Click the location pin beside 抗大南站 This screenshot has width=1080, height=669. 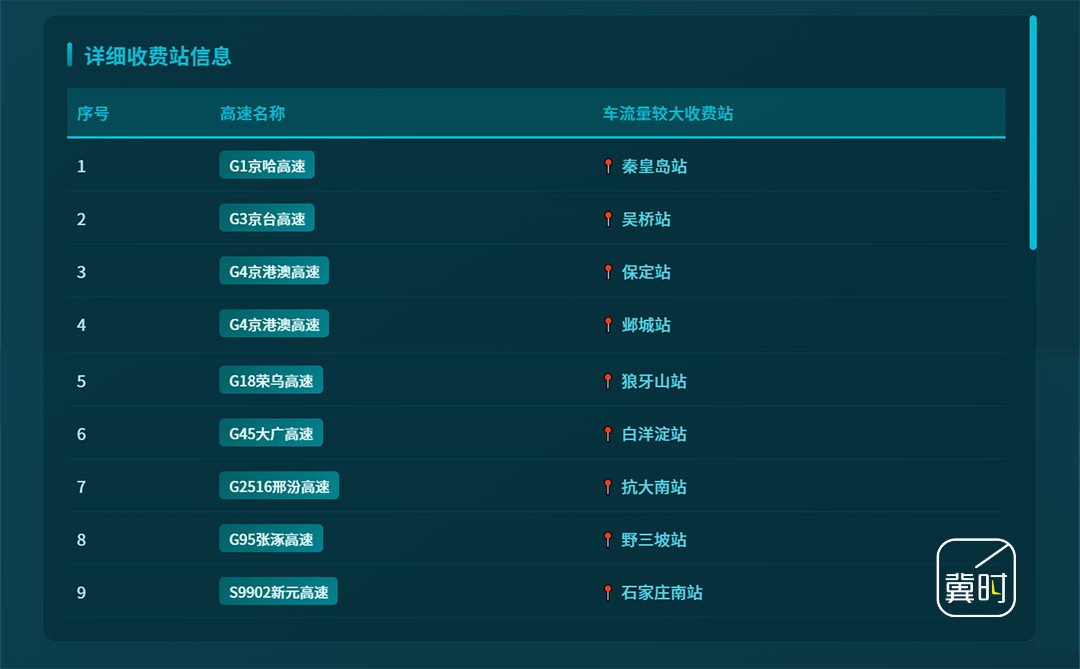tap(608, 487)
